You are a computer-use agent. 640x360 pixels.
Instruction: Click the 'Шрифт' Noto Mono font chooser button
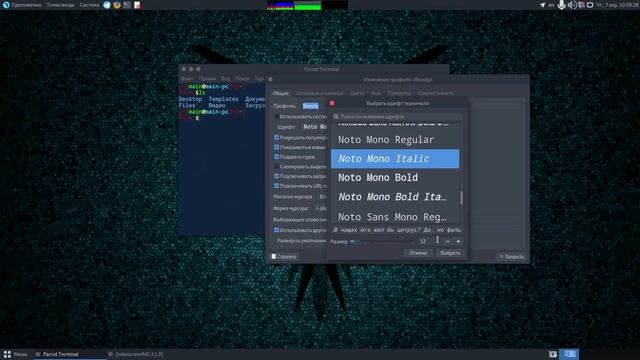(x=314, y=127)
